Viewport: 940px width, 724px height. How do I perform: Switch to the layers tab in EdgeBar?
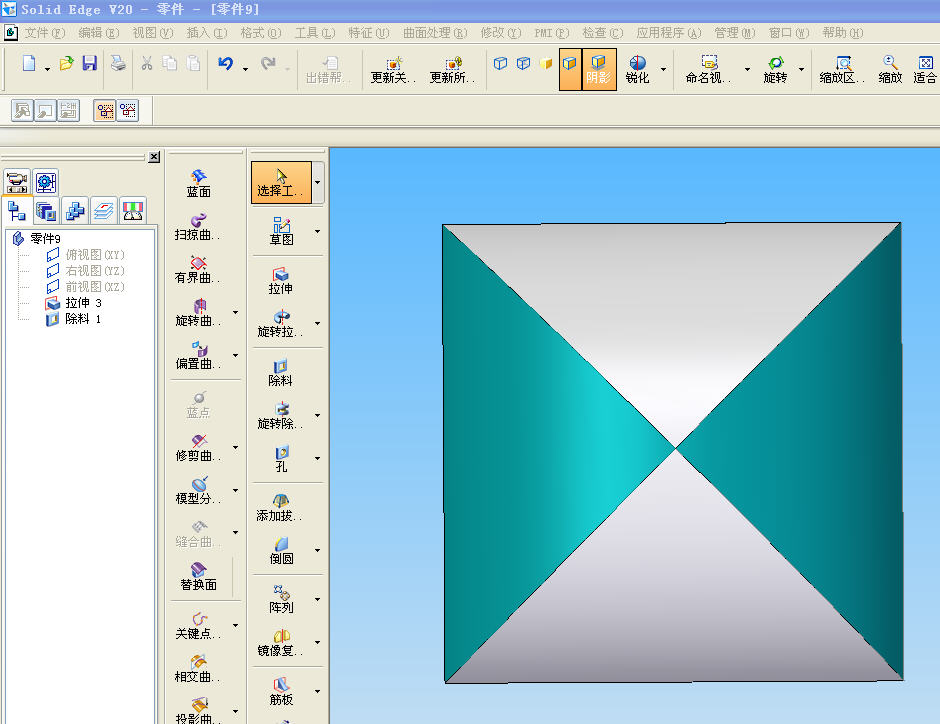coord(104,210)
